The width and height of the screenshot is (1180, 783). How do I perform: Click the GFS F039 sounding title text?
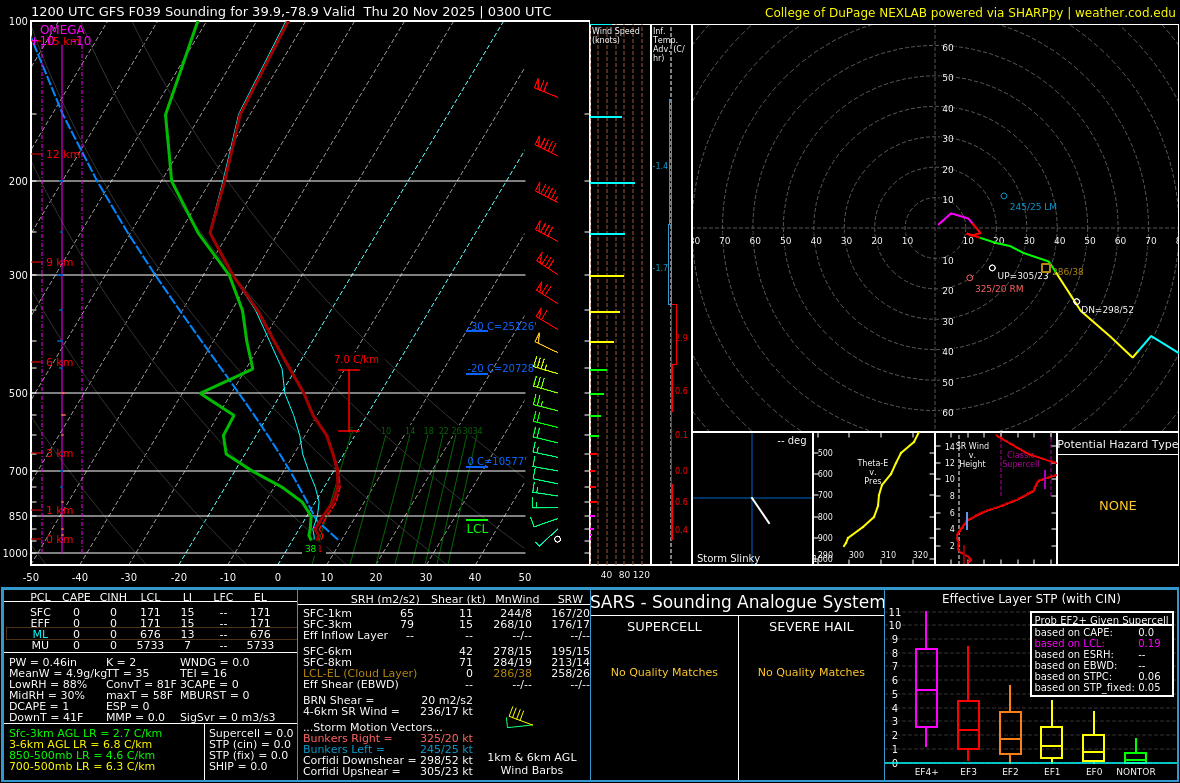[291, 11]
